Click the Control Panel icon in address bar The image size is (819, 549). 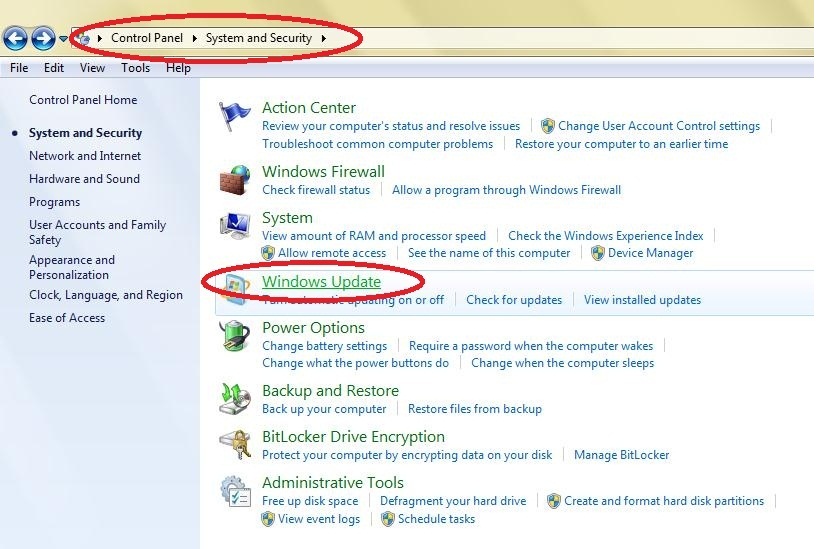coord(83,38)
